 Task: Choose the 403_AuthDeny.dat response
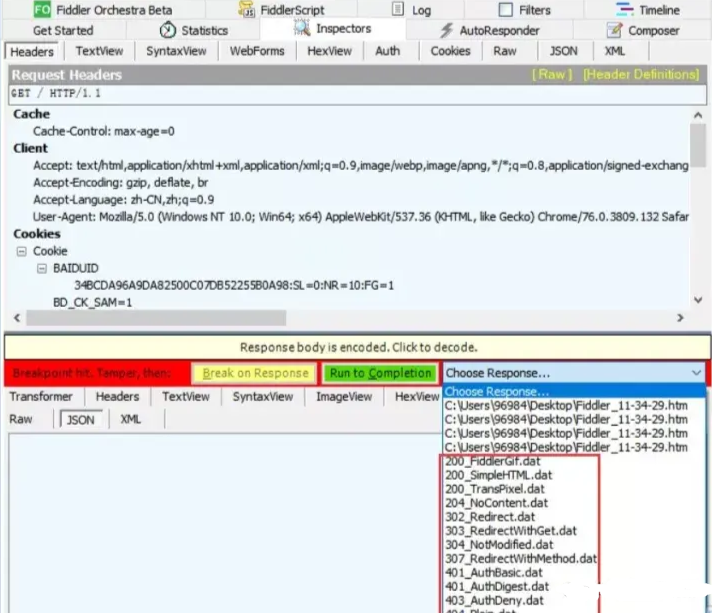coord(494,601)
